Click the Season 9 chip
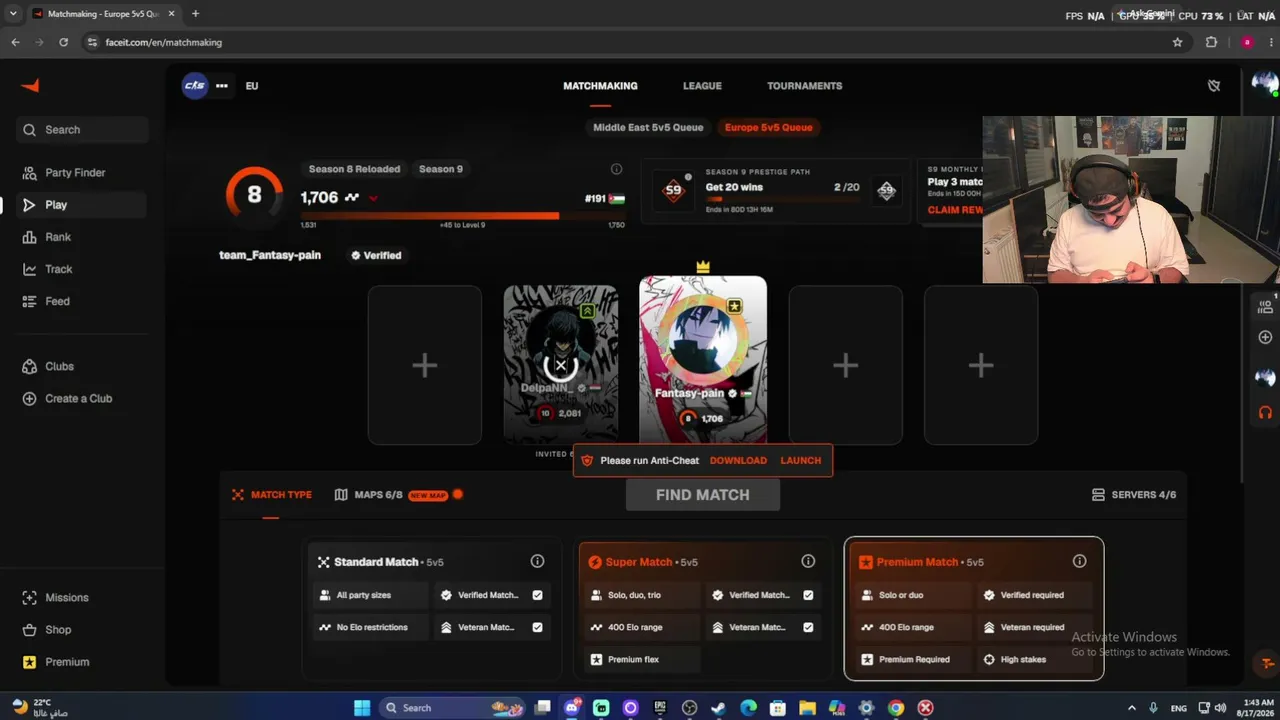This screenshot has width=1280, height=720. coord(441,169)
